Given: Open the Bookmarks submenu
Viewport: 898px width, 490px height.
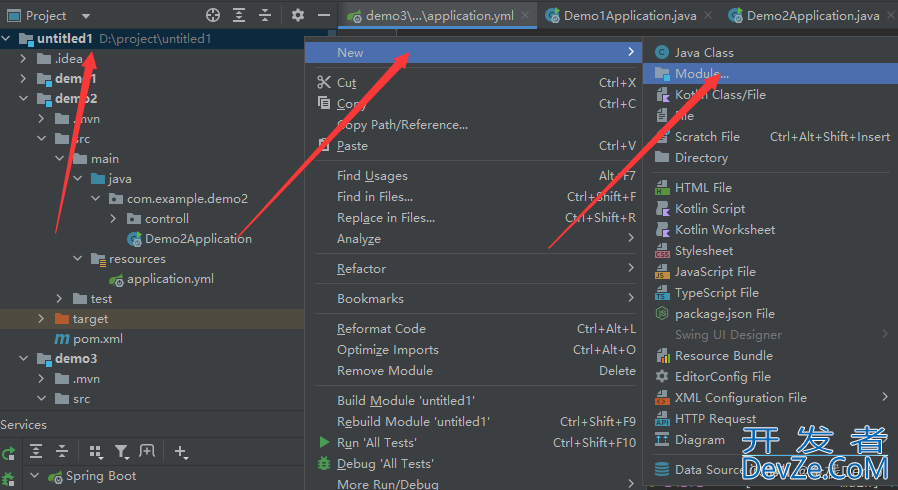Looking at the screenshot, I should point(475,299).
